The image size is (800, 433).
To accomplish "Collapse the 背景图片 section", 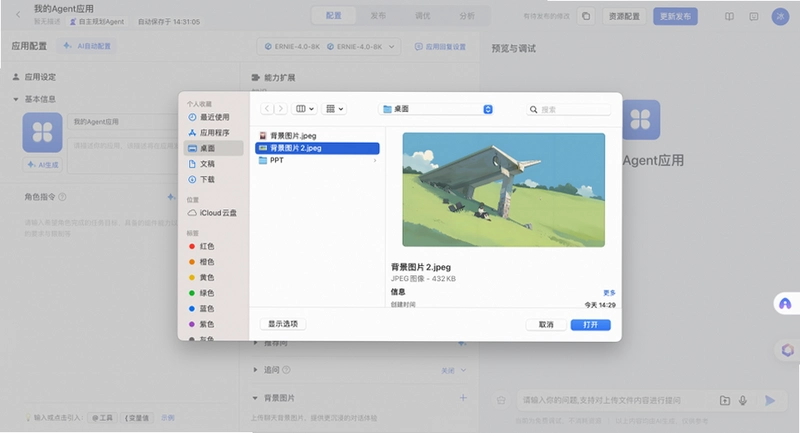I will (255, 398).
